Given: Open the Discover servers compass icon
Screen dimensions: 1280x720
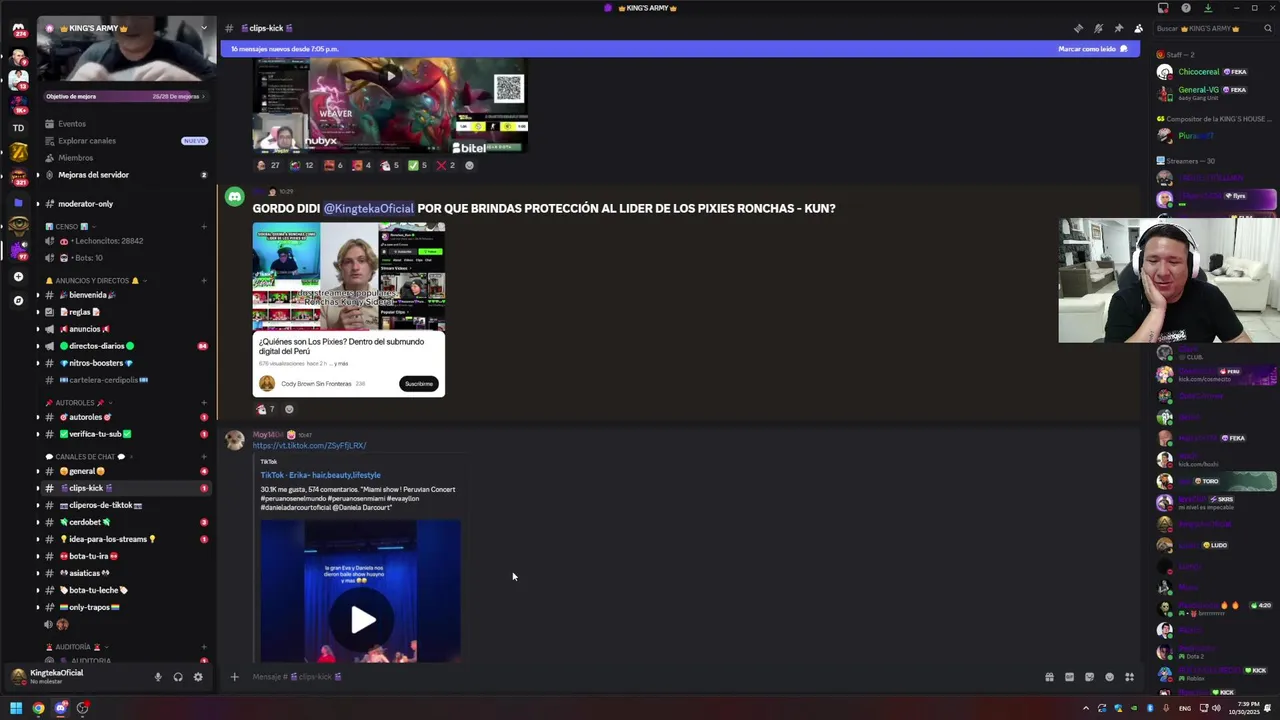Looking at the screenshot, I should click(18, 300).
